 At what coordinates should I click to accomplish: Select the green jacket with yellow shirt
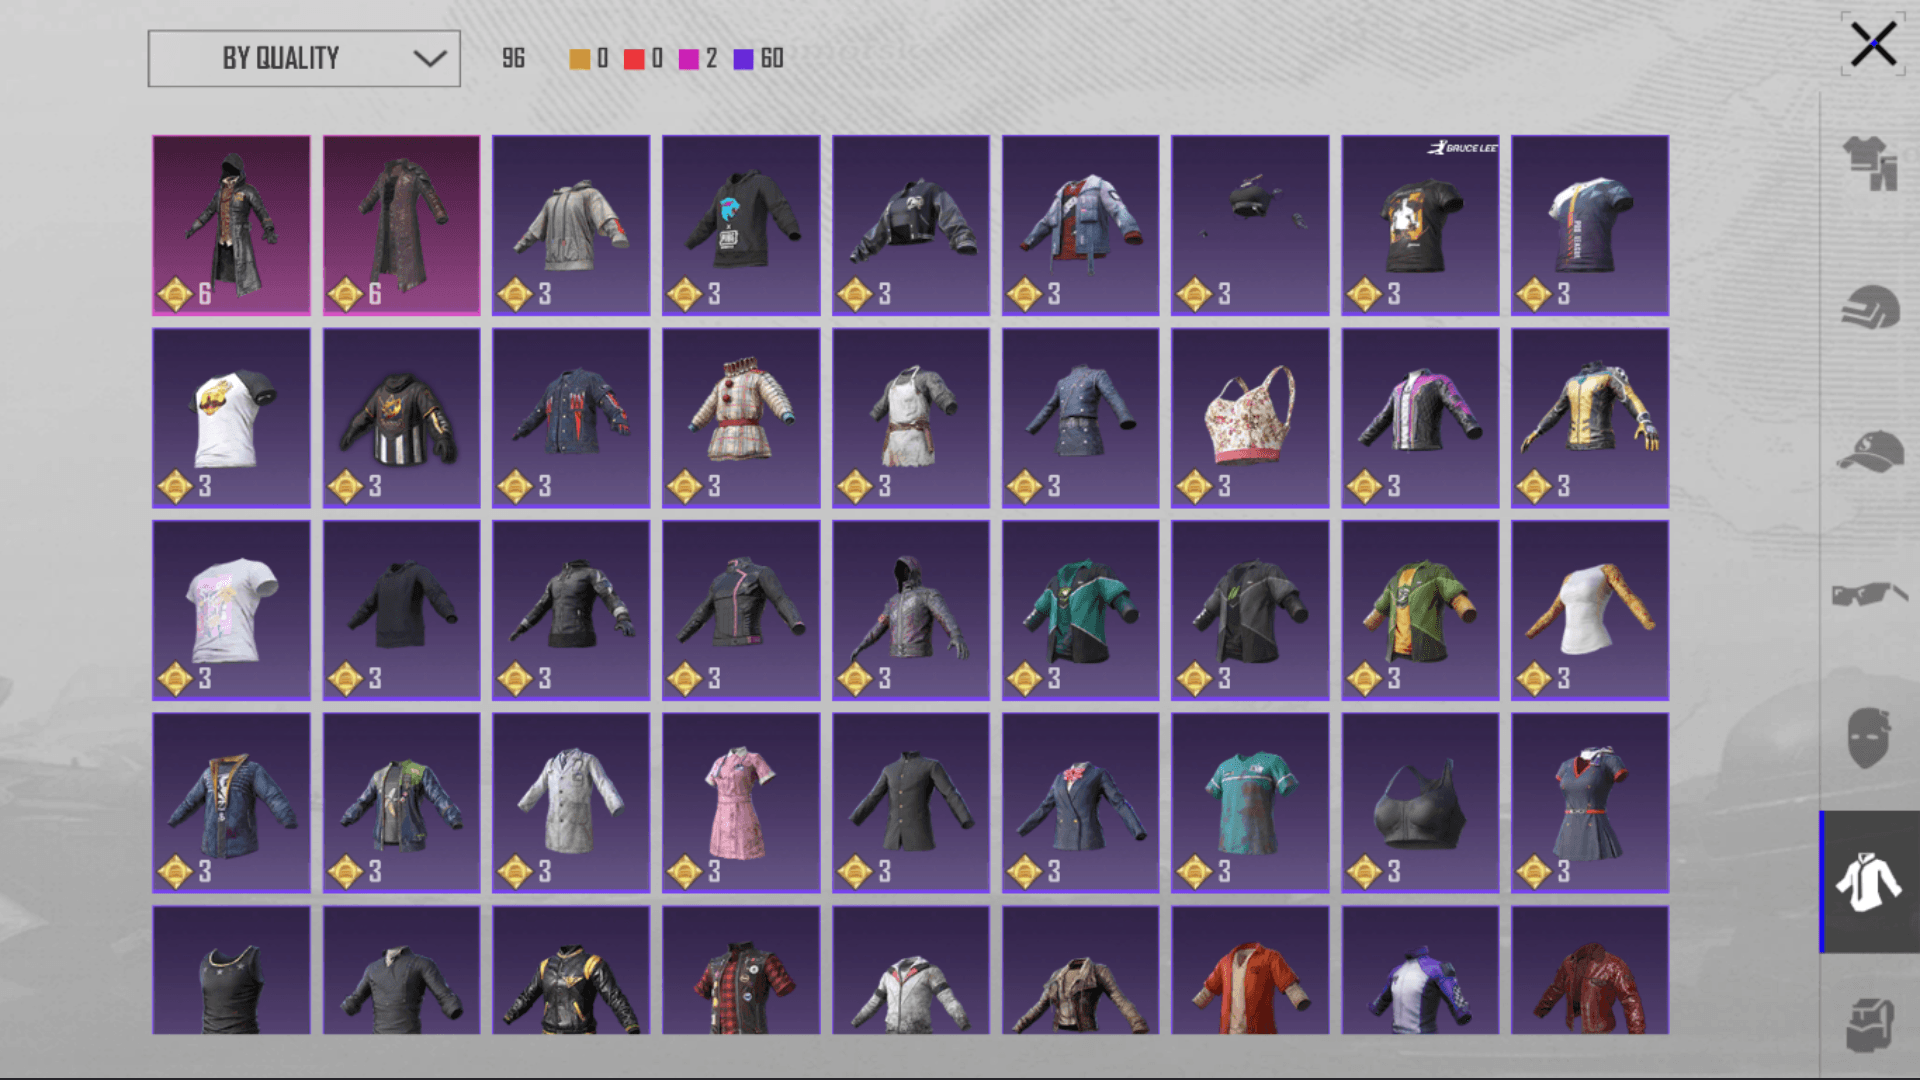[1420, 610]
